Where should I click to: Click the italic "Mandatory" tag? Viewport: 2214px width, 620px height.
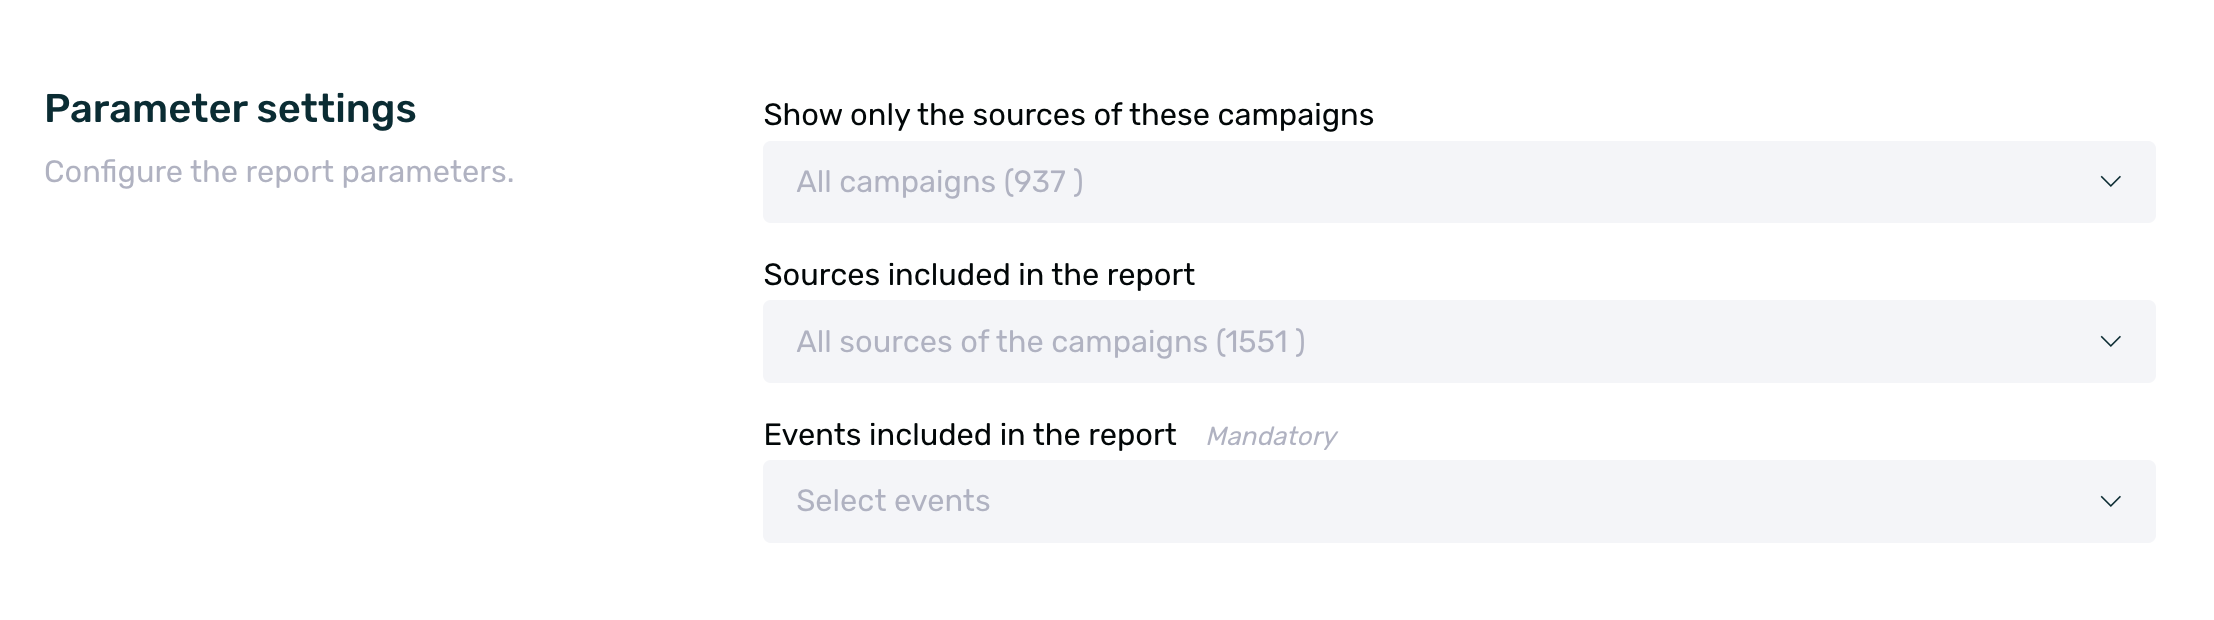(x=1271, y=436)
